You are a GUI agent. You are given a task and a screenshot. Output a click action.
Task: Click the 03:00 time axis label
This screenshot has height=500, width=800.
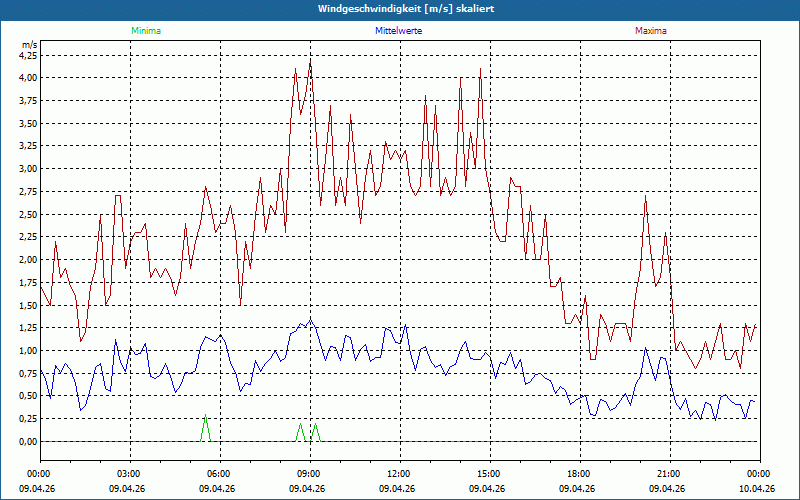coord(129,473)
